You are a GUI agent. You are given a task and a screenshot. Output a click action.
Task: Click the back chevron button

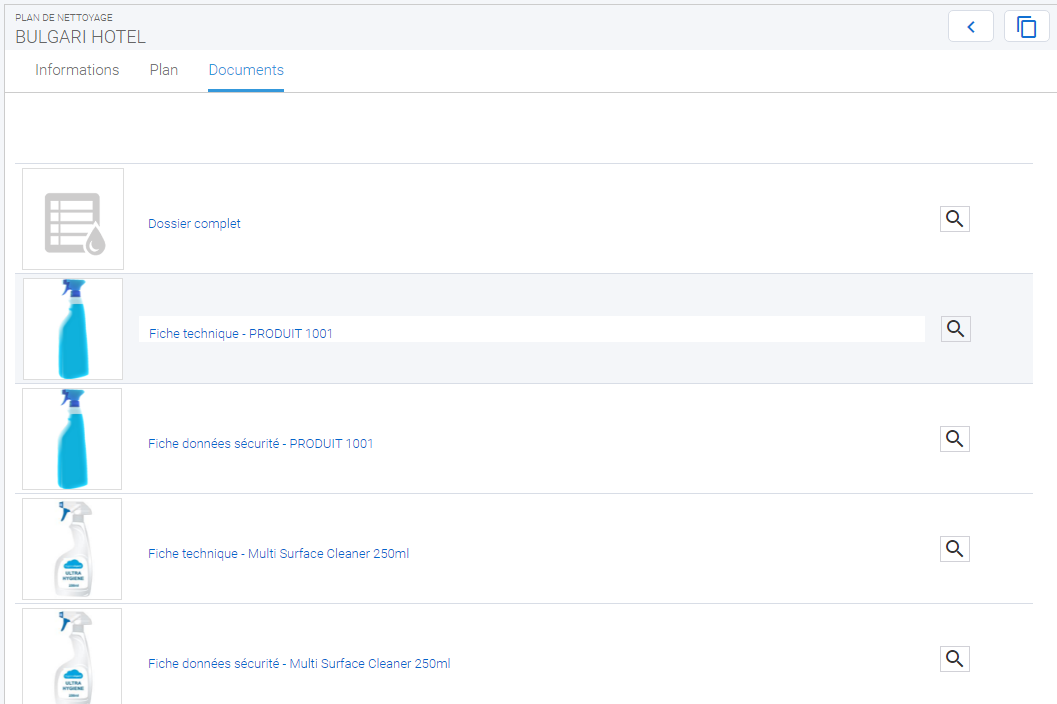[x=970, y=27]
